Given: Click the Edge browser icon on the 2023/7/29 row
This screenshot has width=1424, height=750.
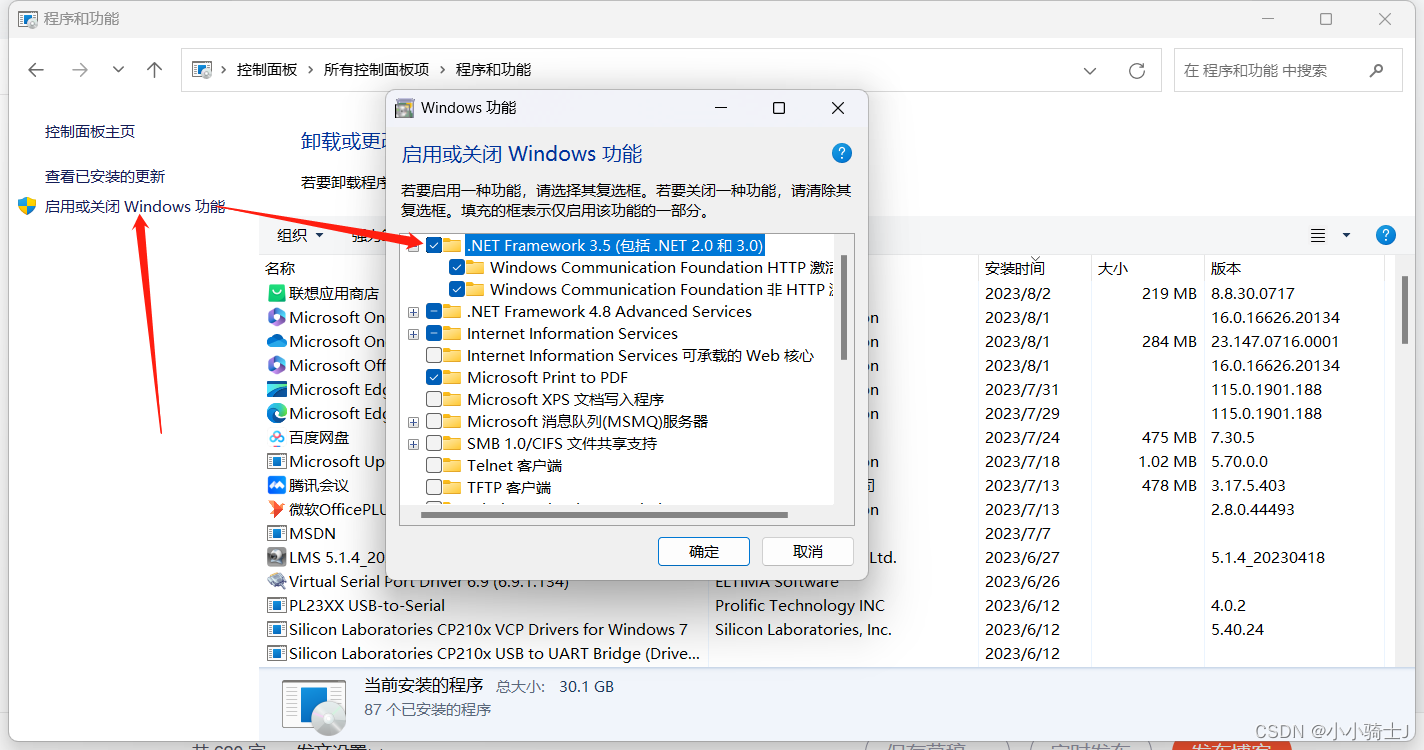Looking at the screenshot, I should pyautogui.click(x=277, y=413).
